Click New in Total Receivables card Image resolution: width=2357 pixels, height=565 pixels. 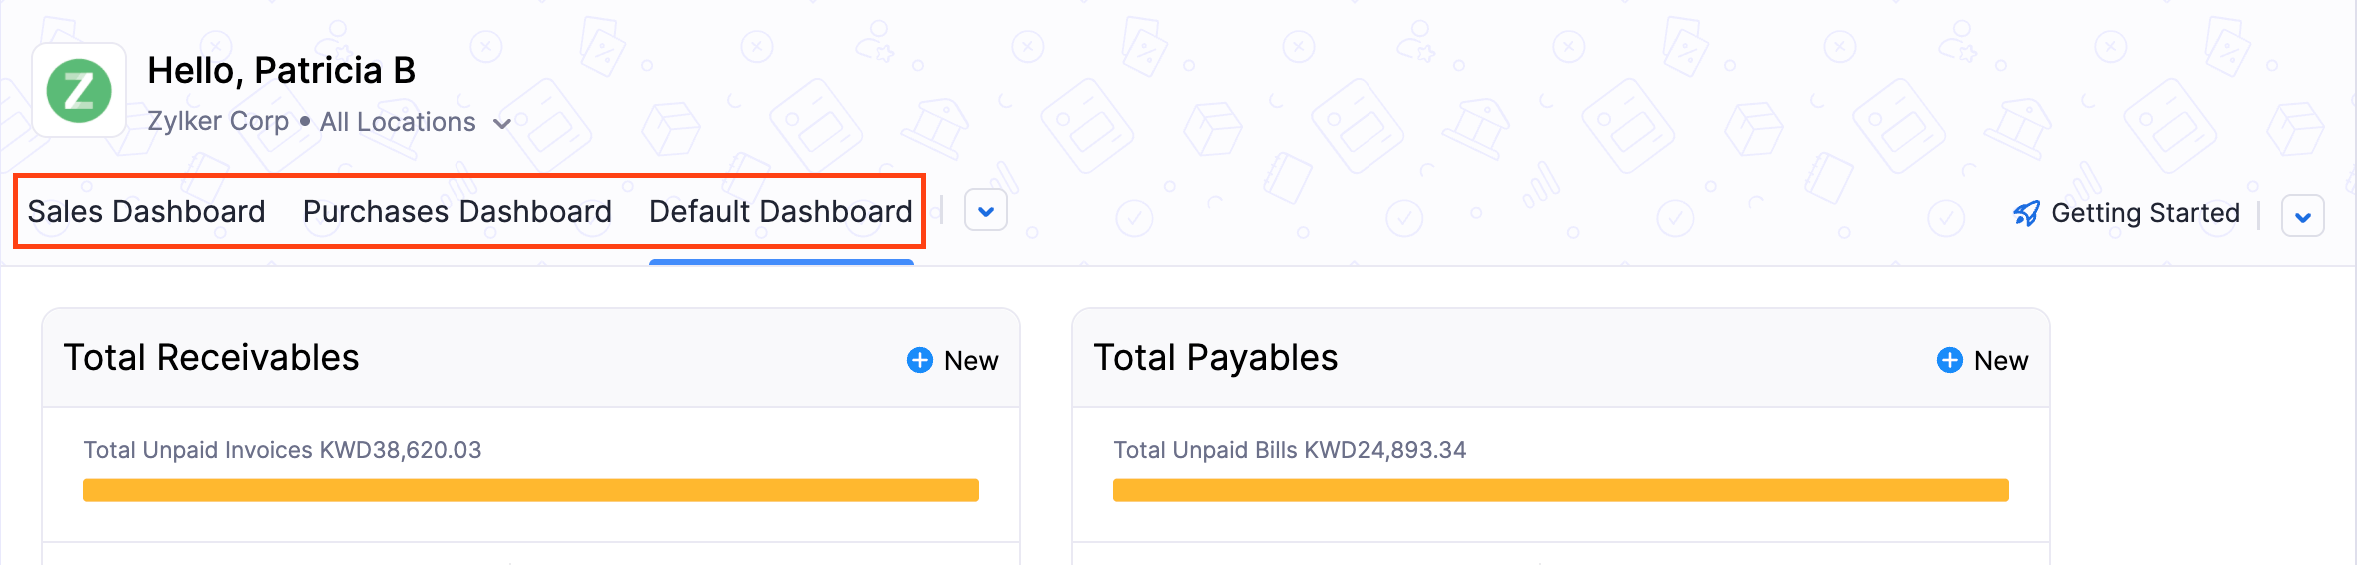tap(970, 360)
